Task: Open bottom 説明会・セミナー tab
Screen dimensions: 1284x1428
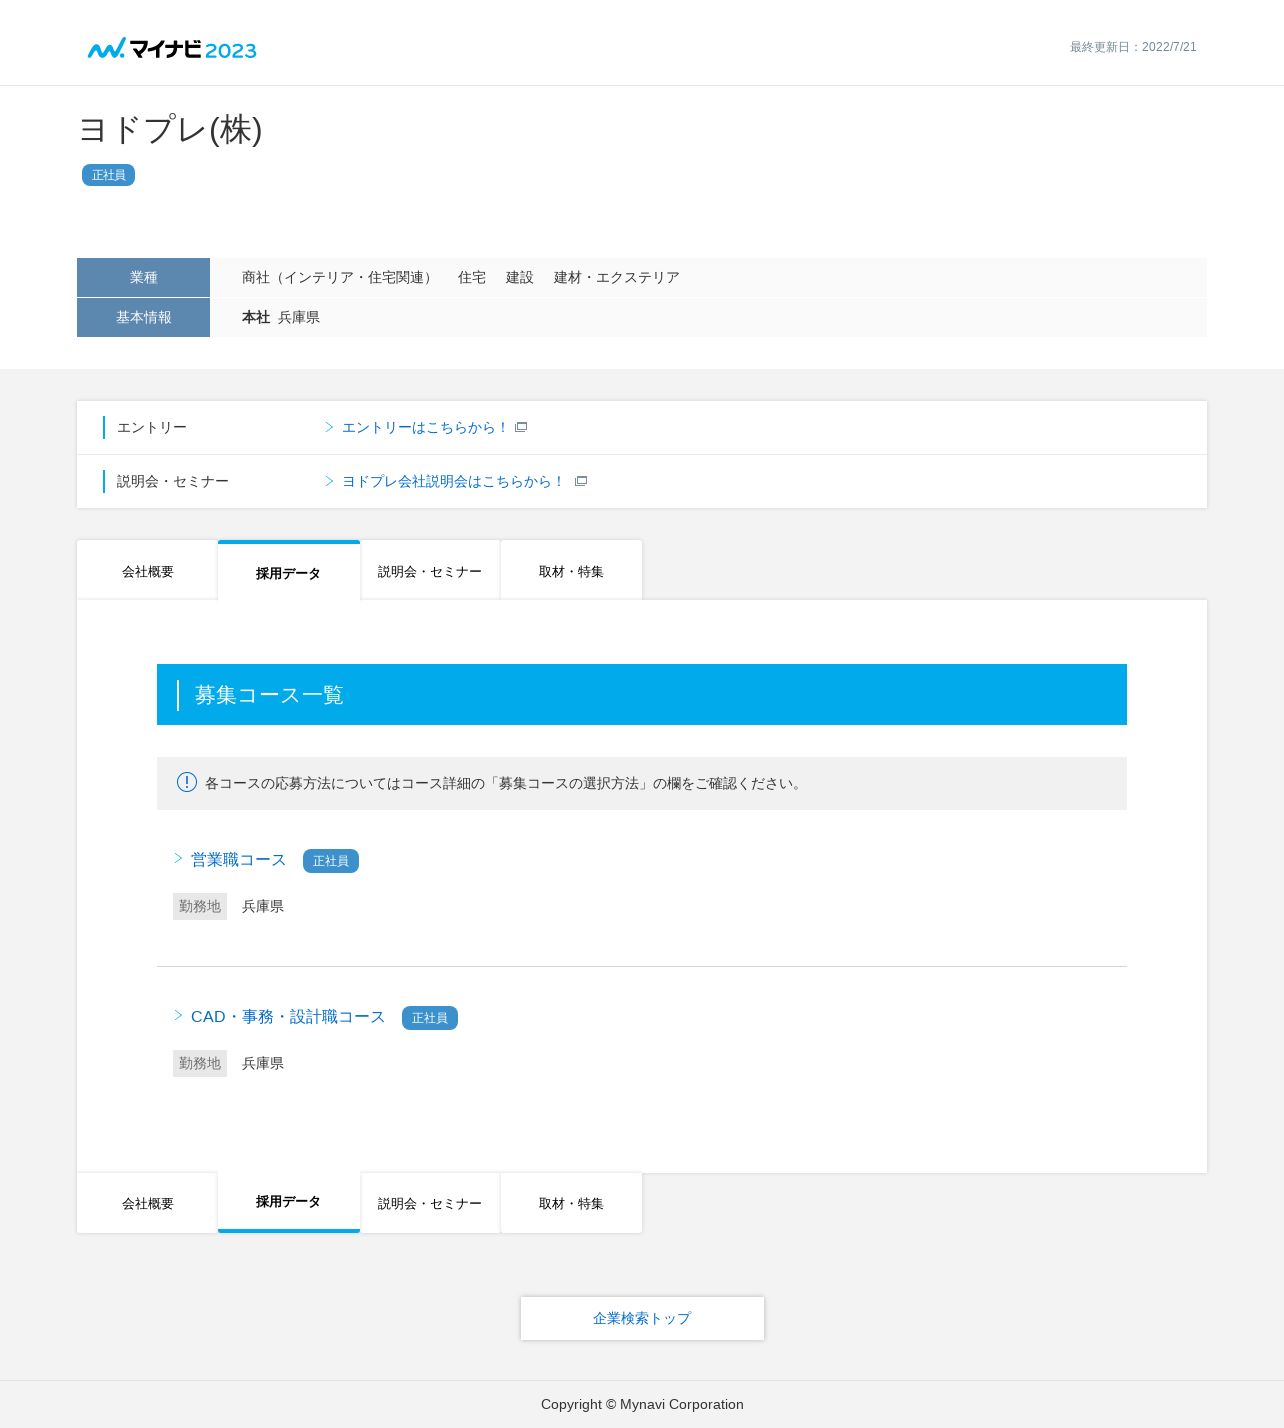Action: (x=430, y=1203)
